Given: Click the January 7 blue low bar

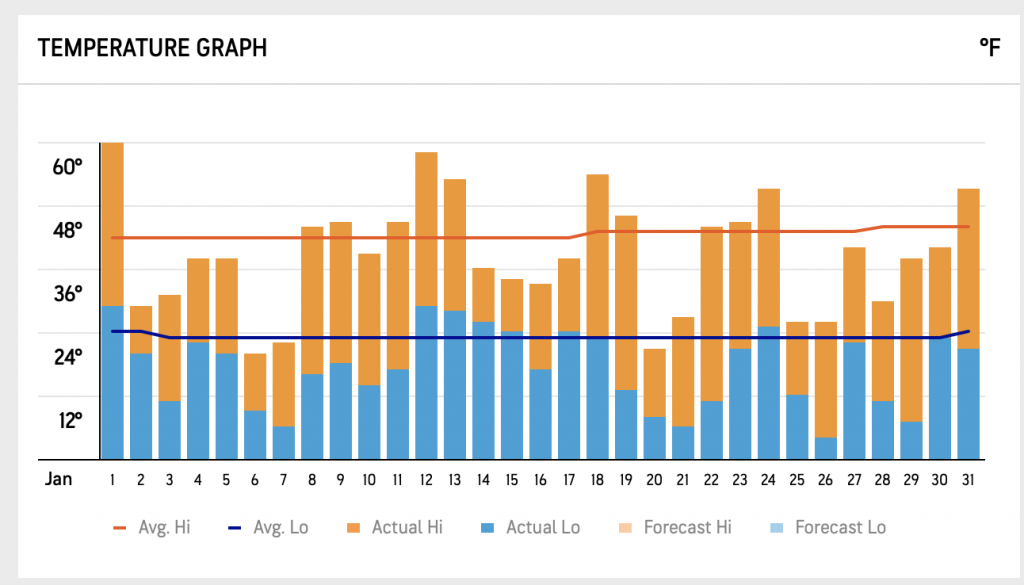Looking at the screenshot, I should click(x=283, y=443).
